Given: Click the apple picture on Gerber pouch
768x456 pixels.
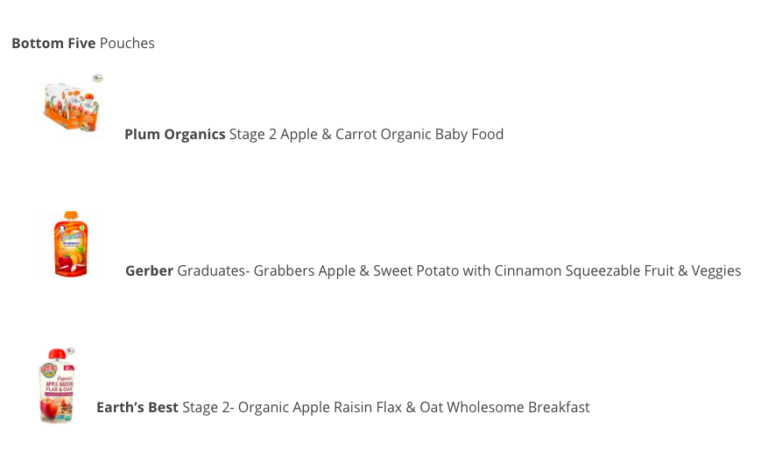Looking at the screenshot, I should (x=65, y=263).
